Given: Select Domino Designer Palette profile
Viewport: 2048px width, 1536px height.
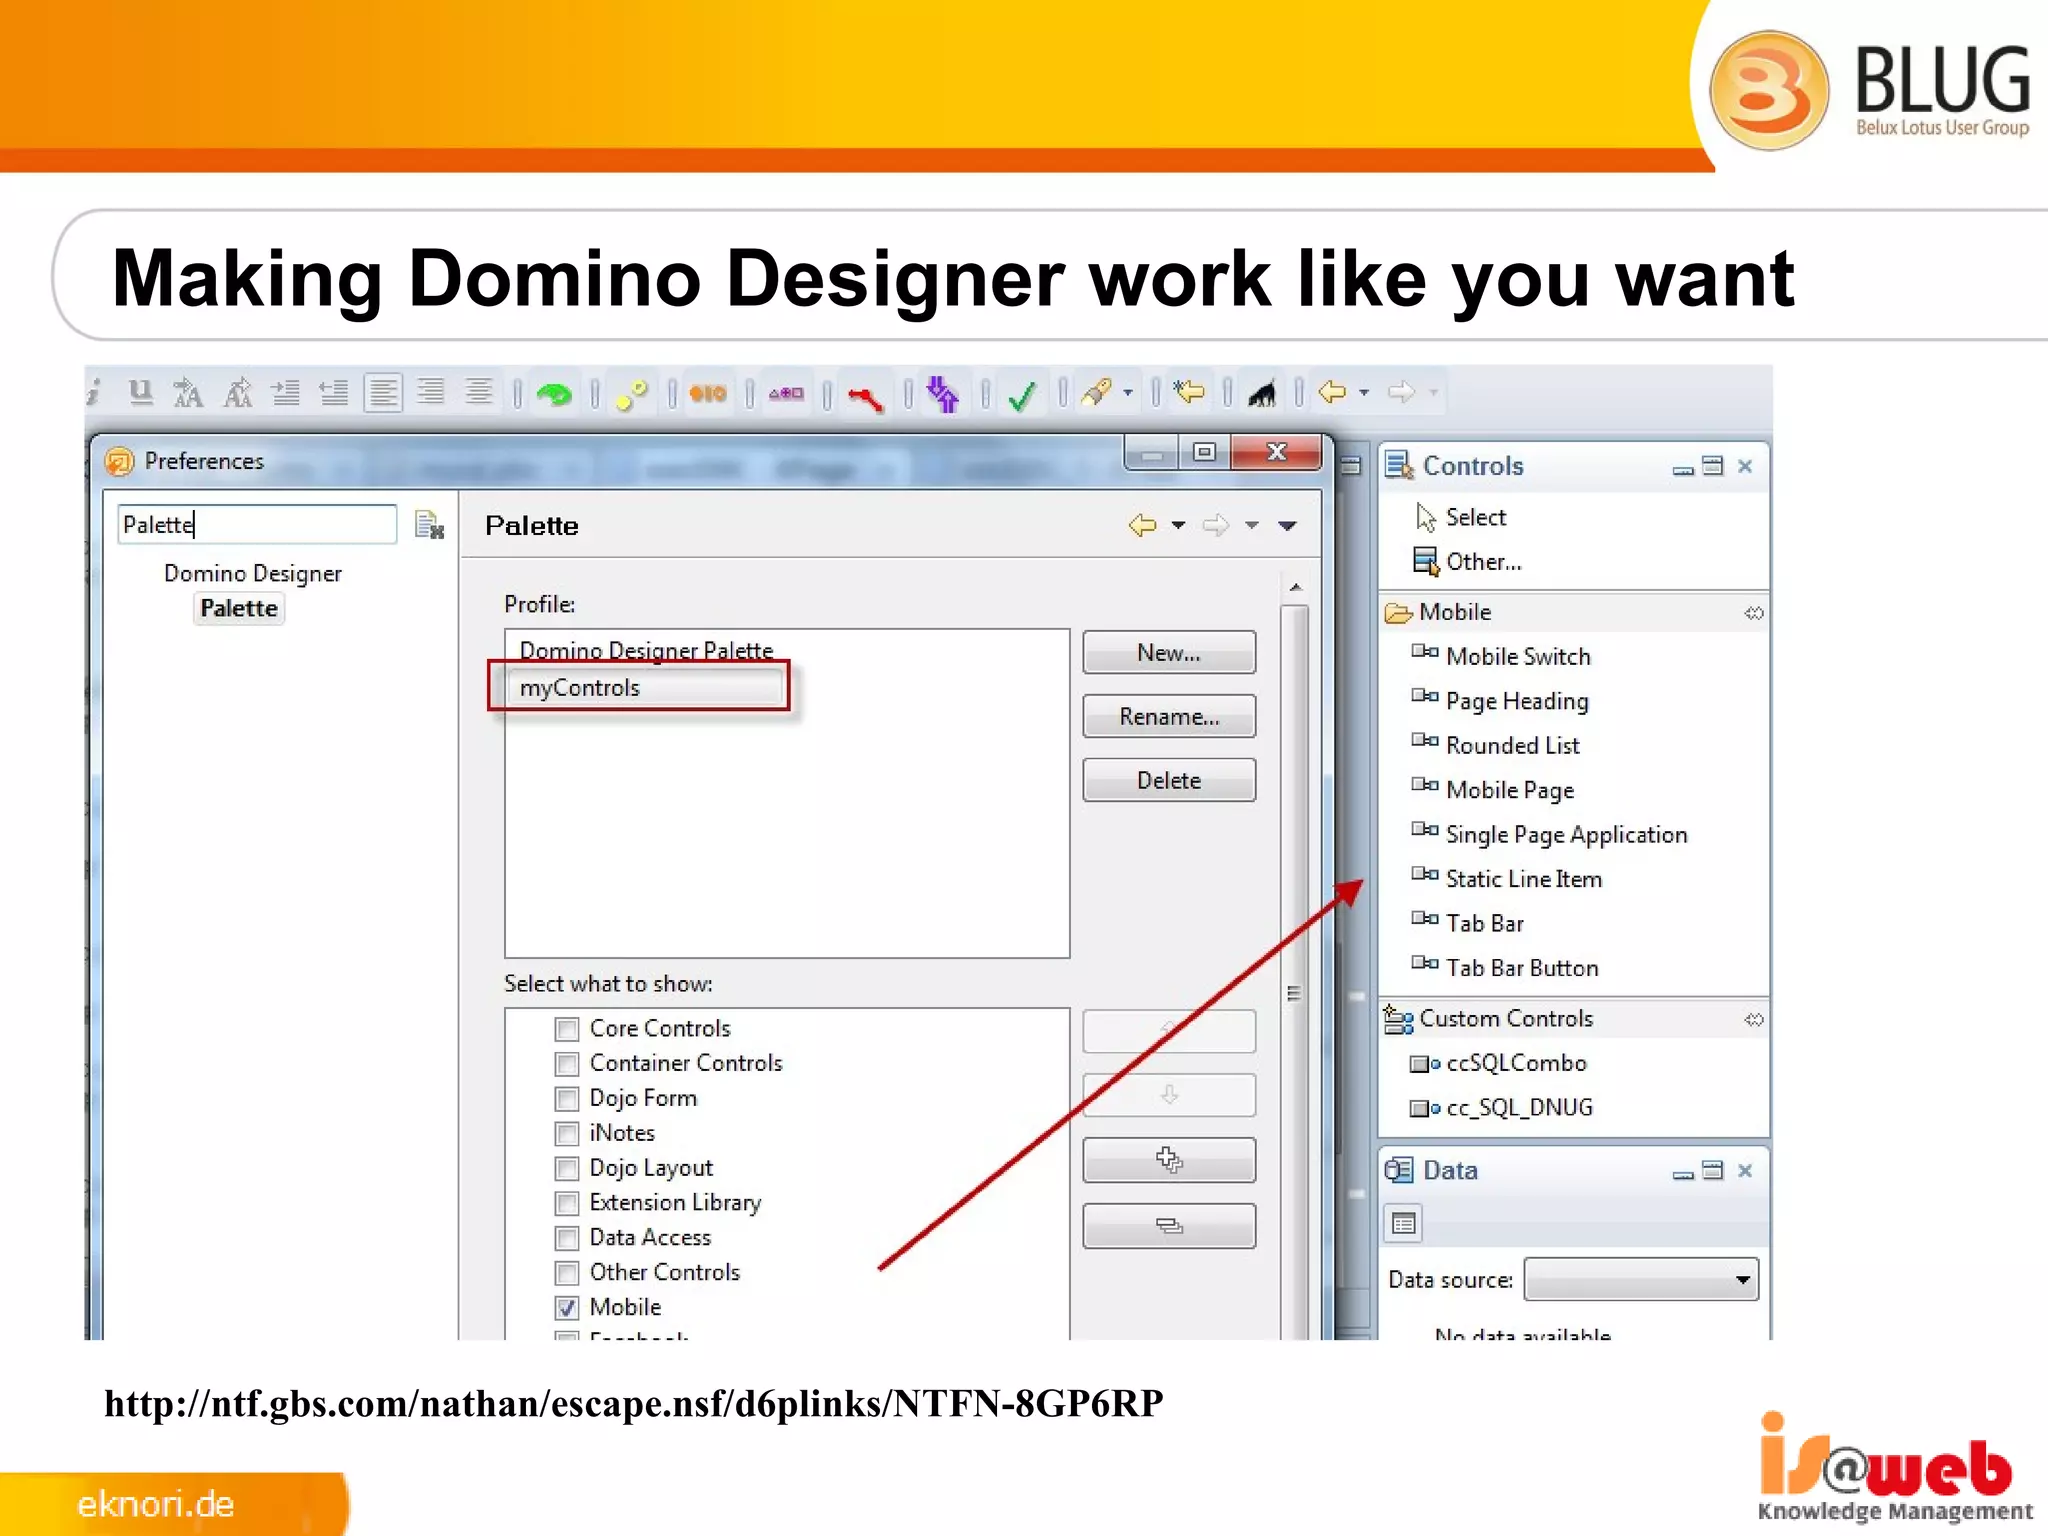Looking at the screenshot, I should click(x=646, y=650).
